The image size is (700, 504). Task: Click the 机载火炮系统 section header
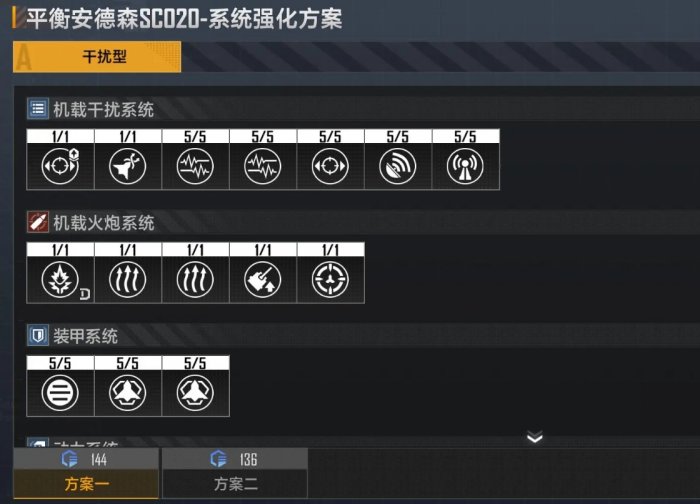[103, 223]
